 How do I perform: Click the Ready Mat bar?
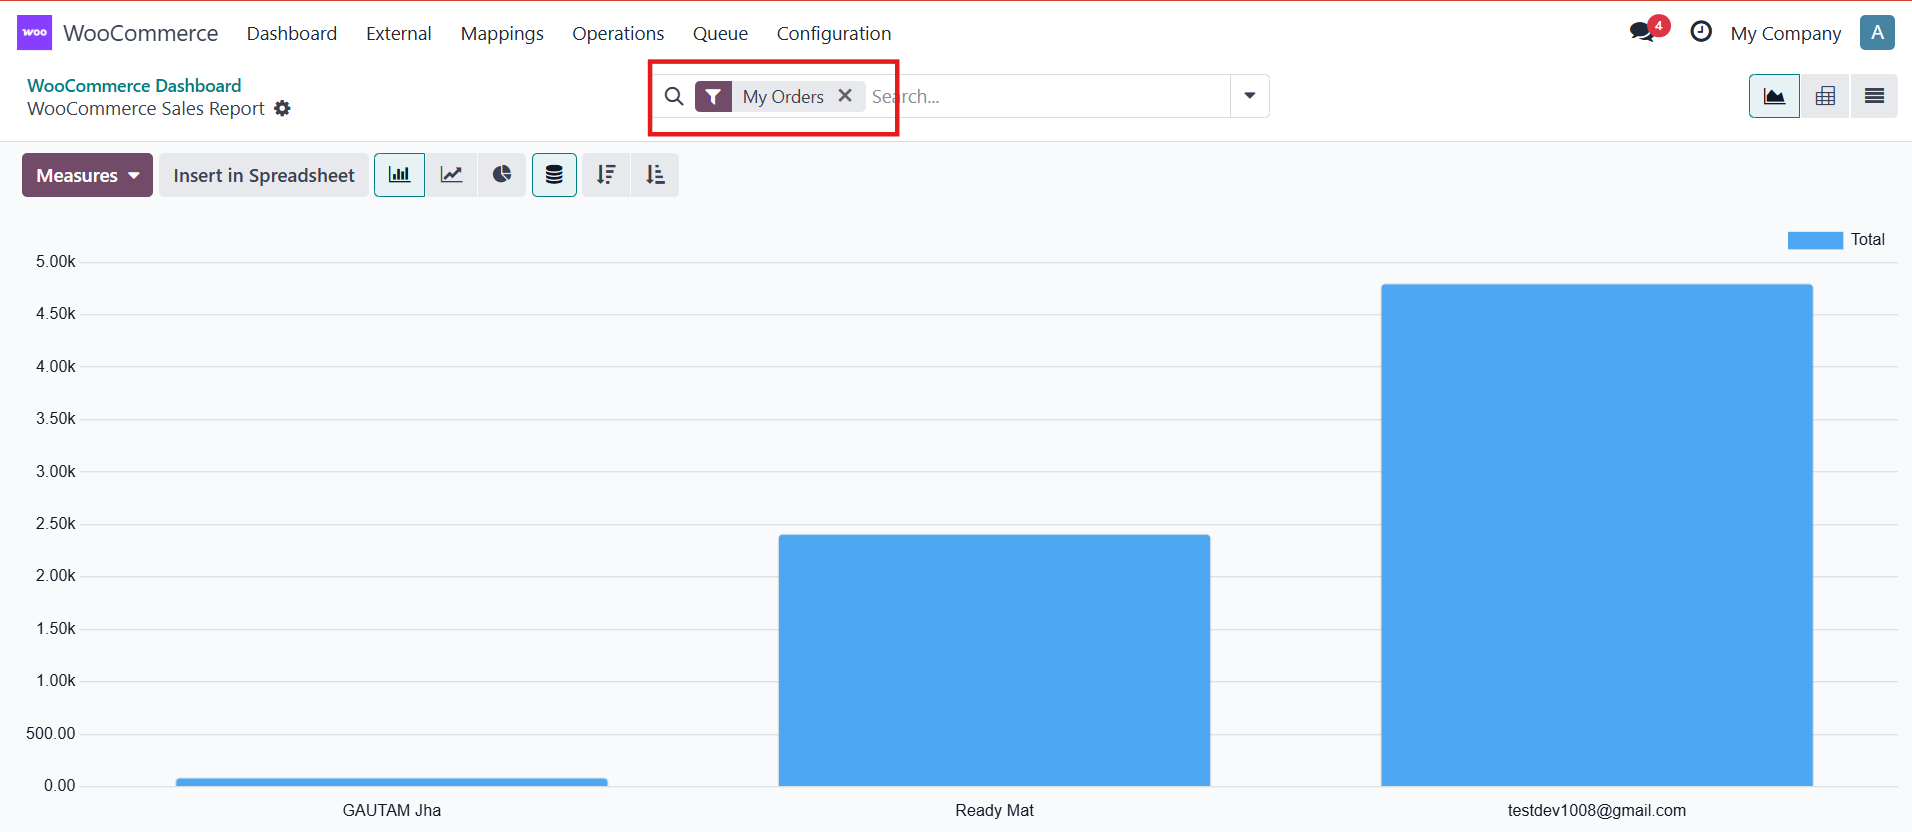click(x=994, y=660)
